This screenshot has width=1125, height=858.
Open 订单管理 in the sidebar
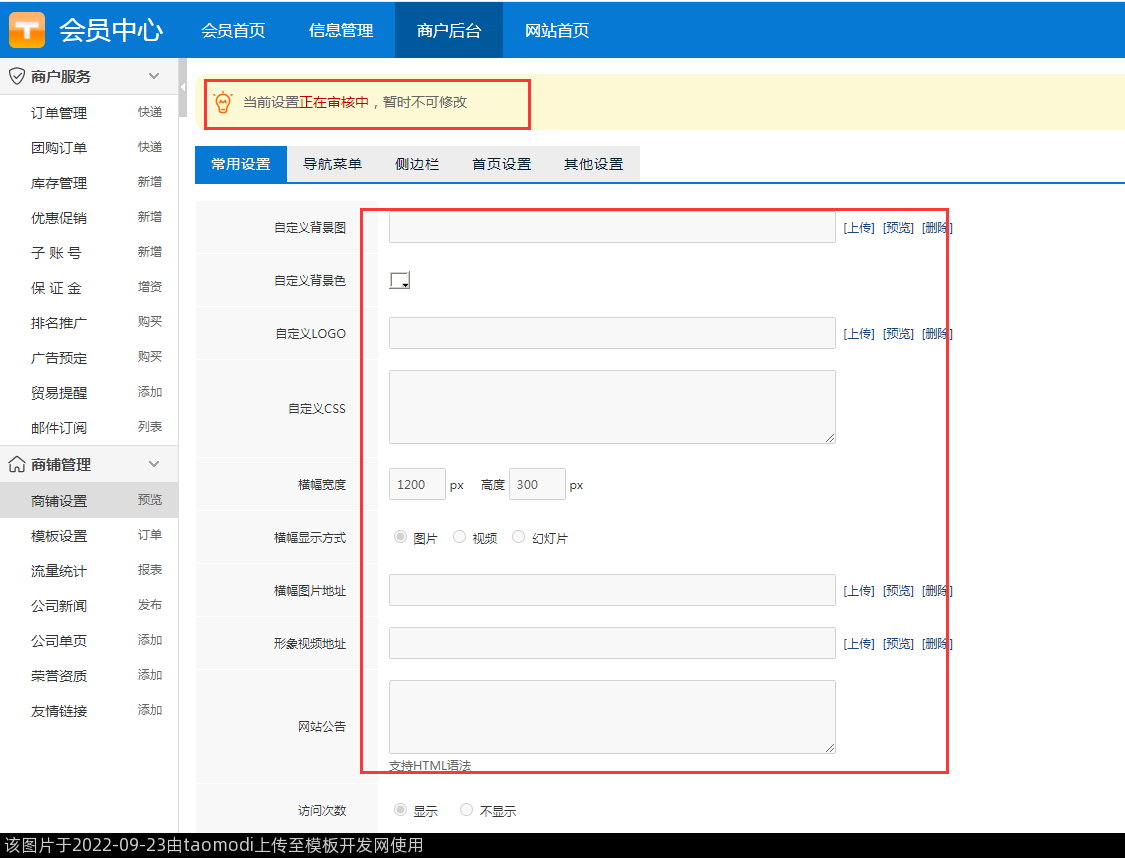pyautogui.click(x=59, y=113)
